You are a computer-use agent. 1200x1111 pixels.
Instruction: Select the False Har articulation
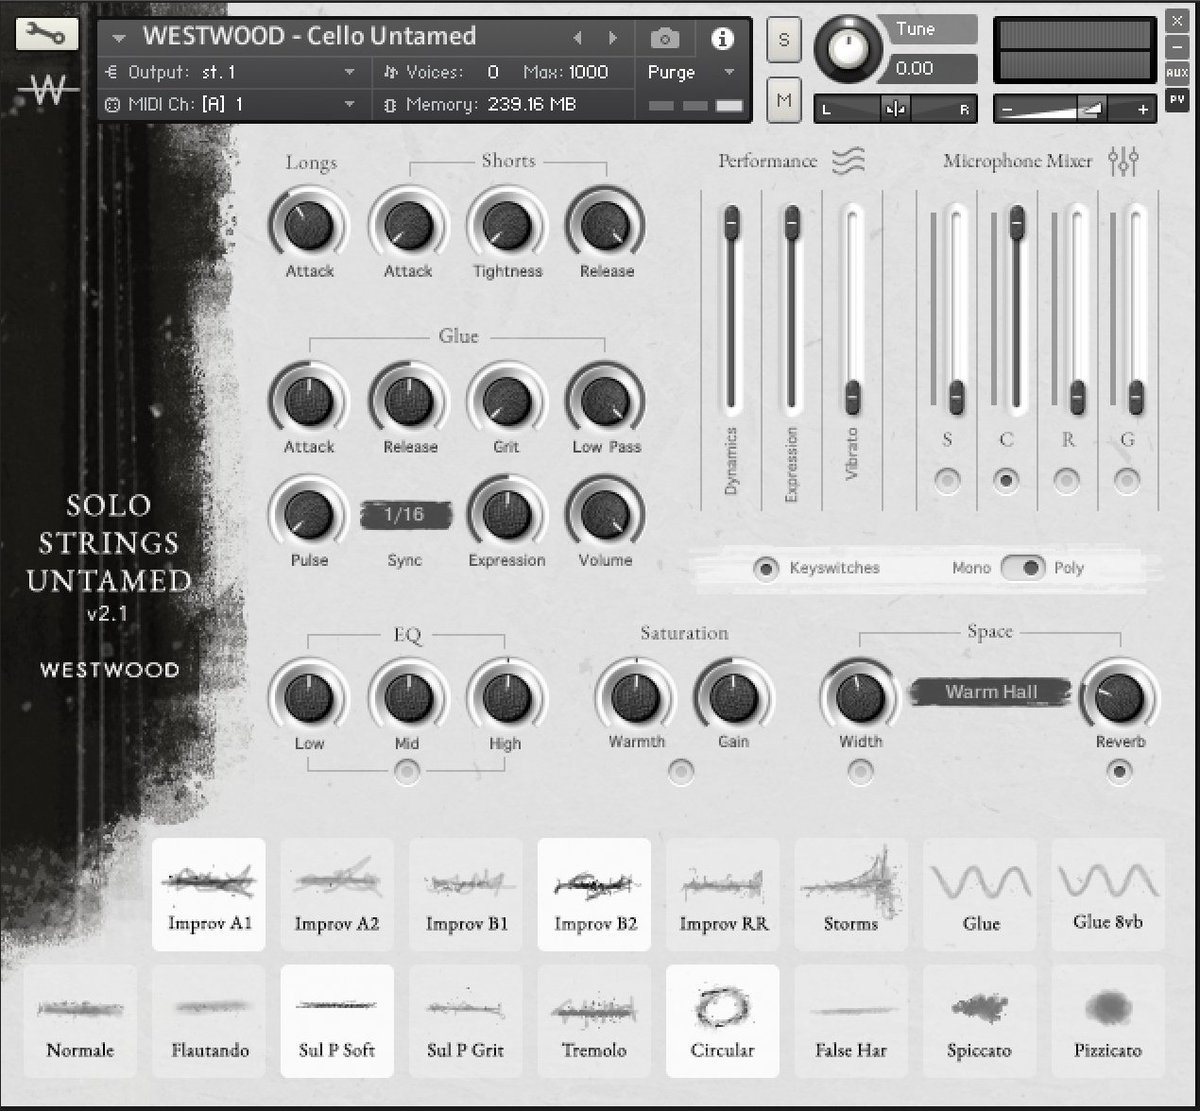pyautogui.click(x=851, y=1021)
